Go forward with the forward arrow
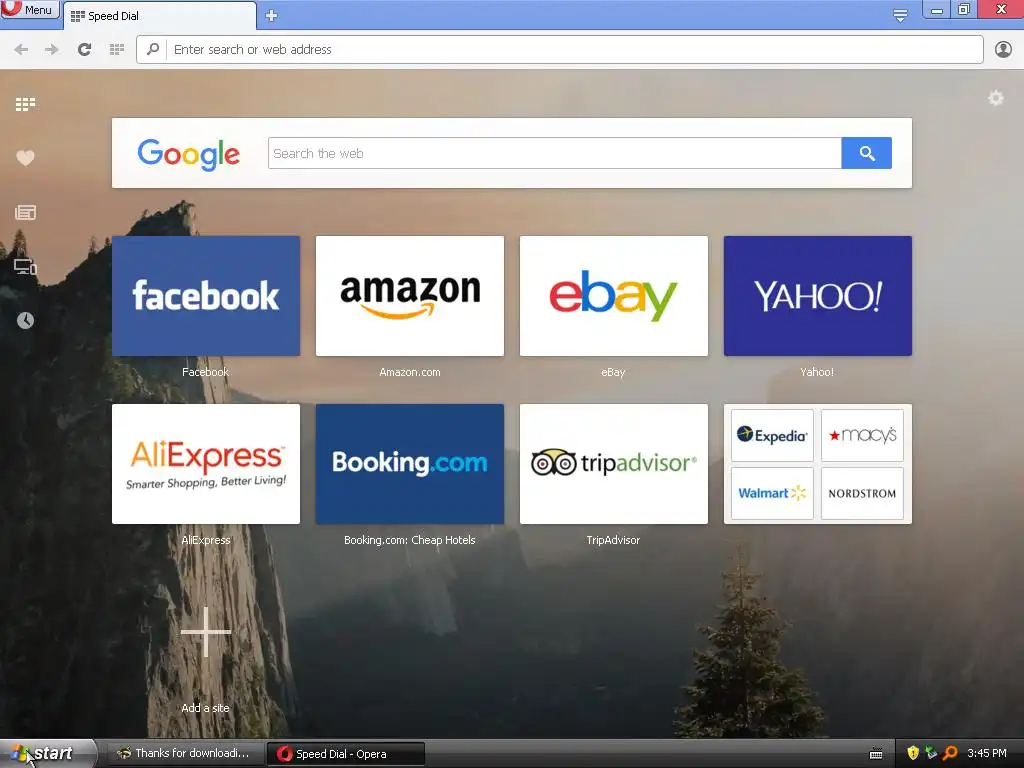 (52, 50)
